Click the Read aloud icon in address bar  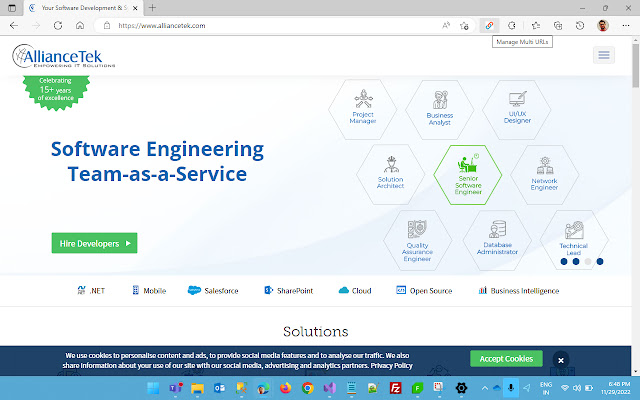pyautogui.click(x=446, y=26)
